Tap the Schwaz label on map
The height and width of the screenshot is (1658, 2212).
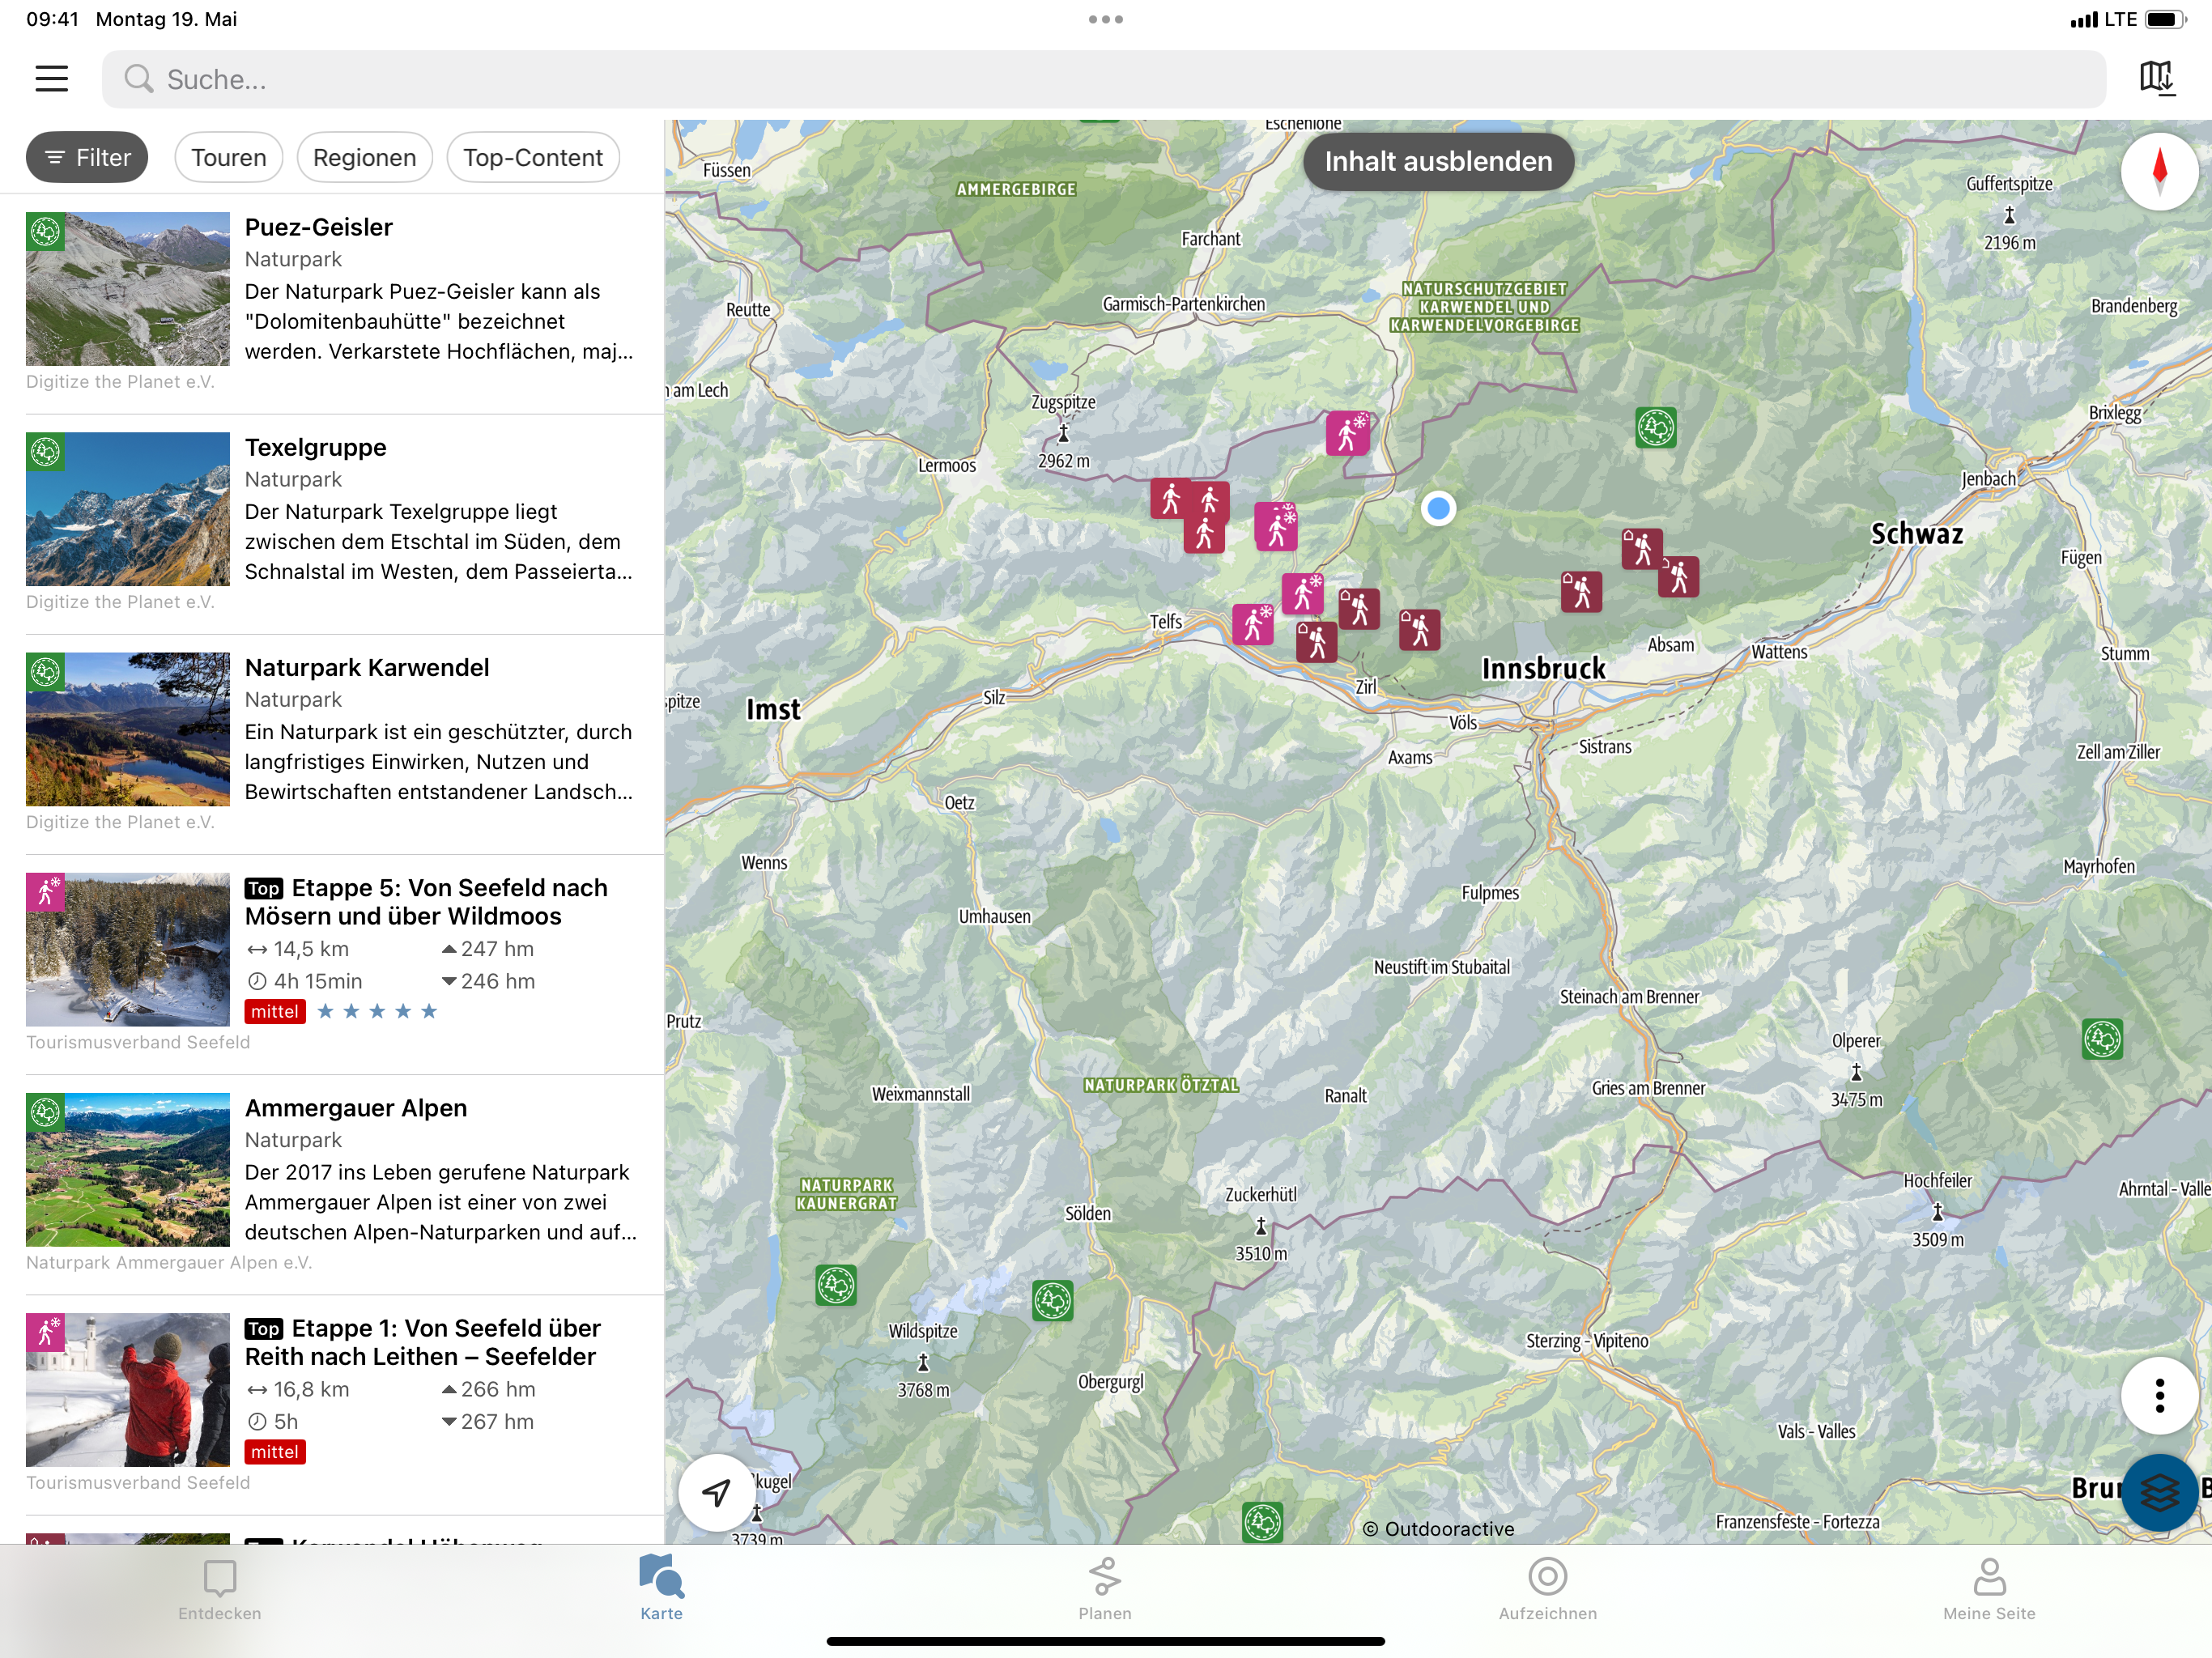coord(1917,534)
